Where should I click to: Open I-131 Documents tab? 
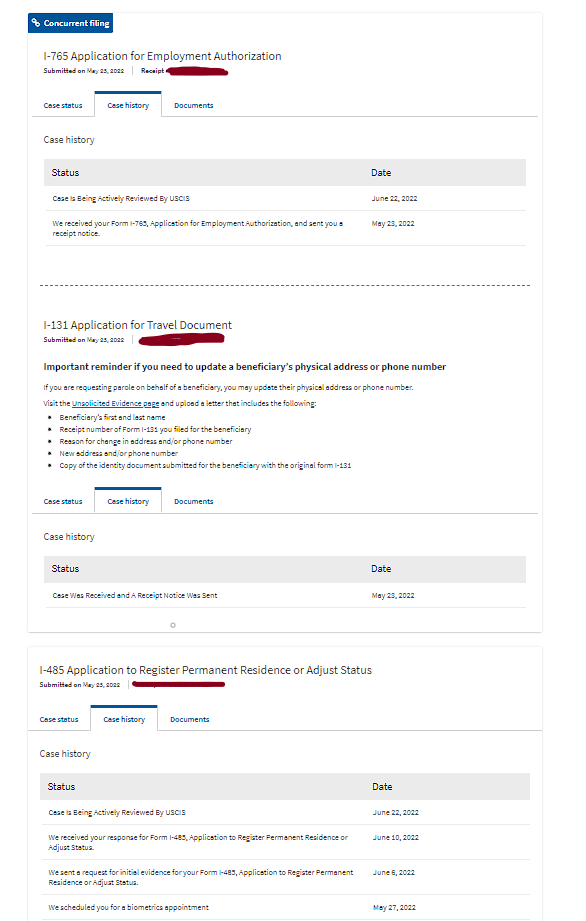194,501
